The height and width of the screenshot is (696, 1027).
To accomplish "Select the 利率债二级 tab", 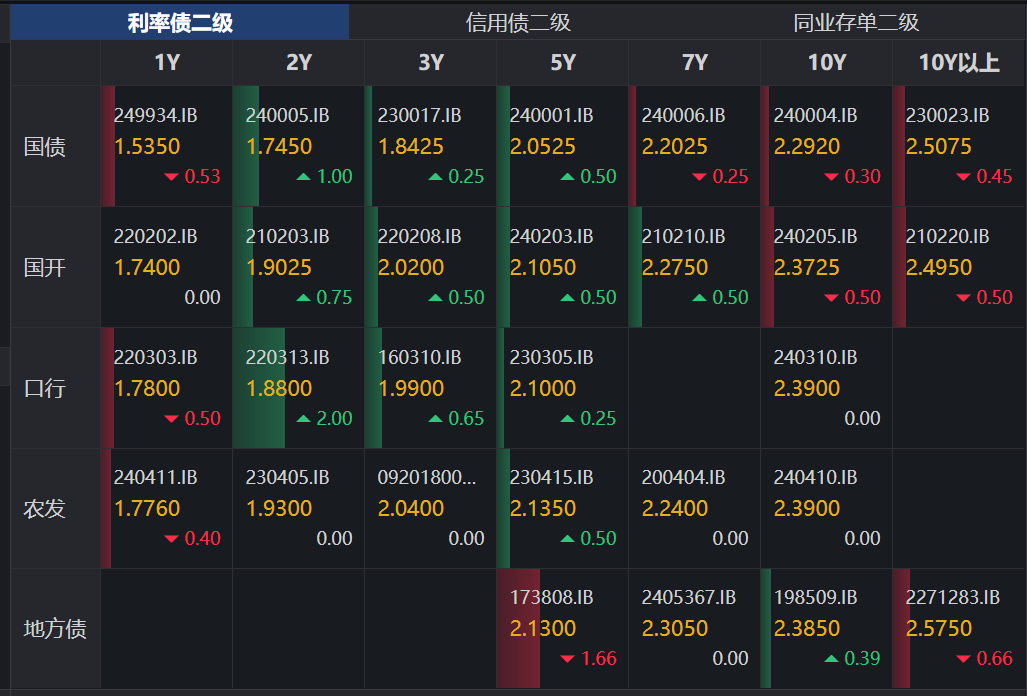I will point(180,22).
